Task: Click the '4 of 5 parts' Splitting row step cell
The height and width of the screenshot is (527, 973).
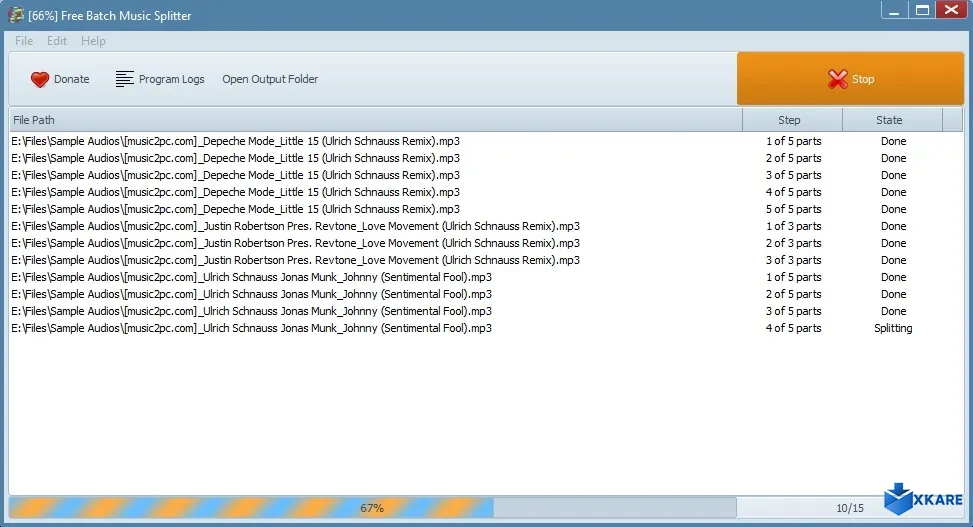Action: click(x=793, y=328)
